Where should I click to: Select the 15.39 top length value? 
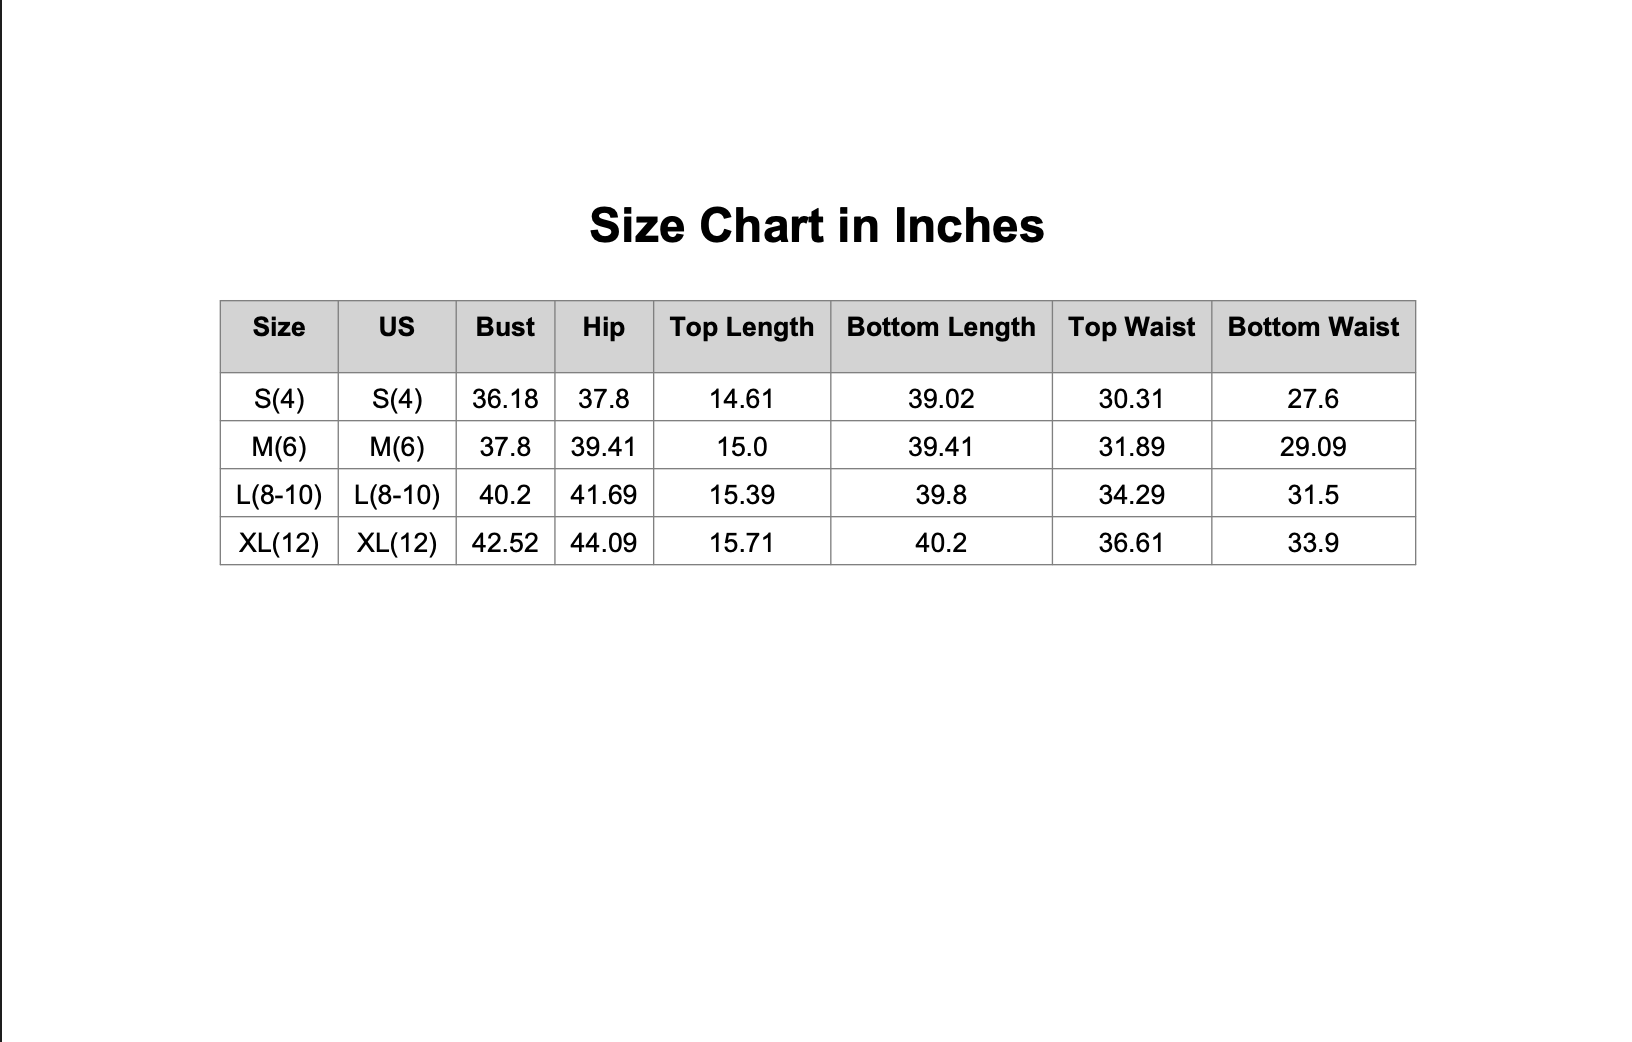point(742,495)
